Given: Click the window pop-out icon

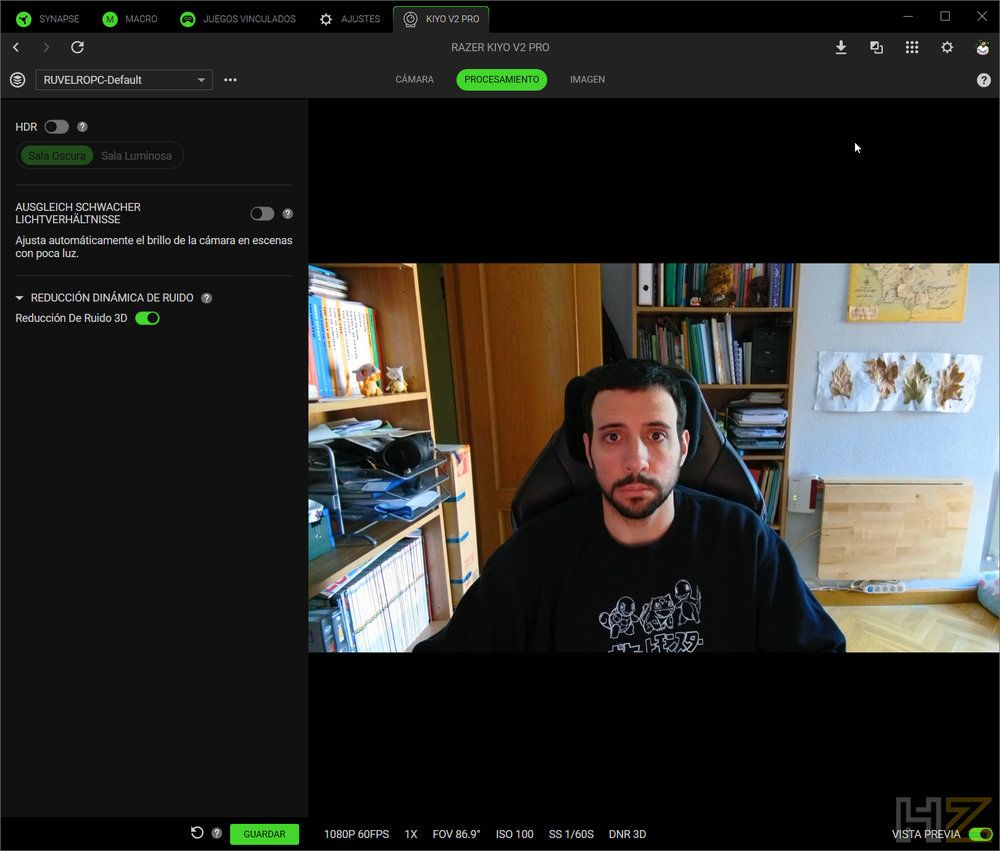Looking at the screenshot, I should pos(876,47).
